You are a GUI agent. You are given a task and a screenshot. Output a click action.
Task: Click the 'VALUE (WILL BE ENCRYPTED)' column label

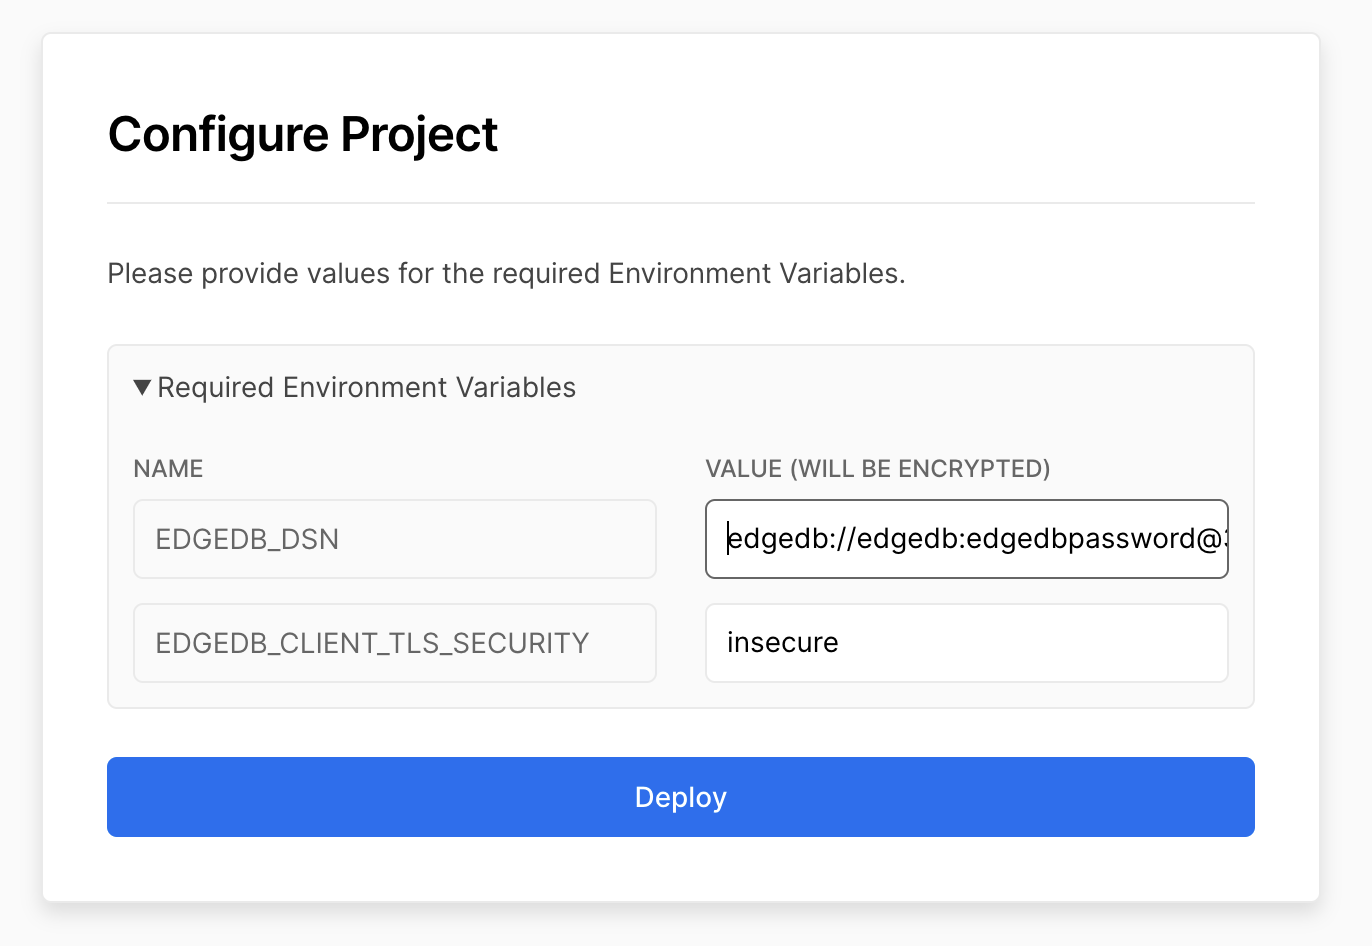click(878, 469)
